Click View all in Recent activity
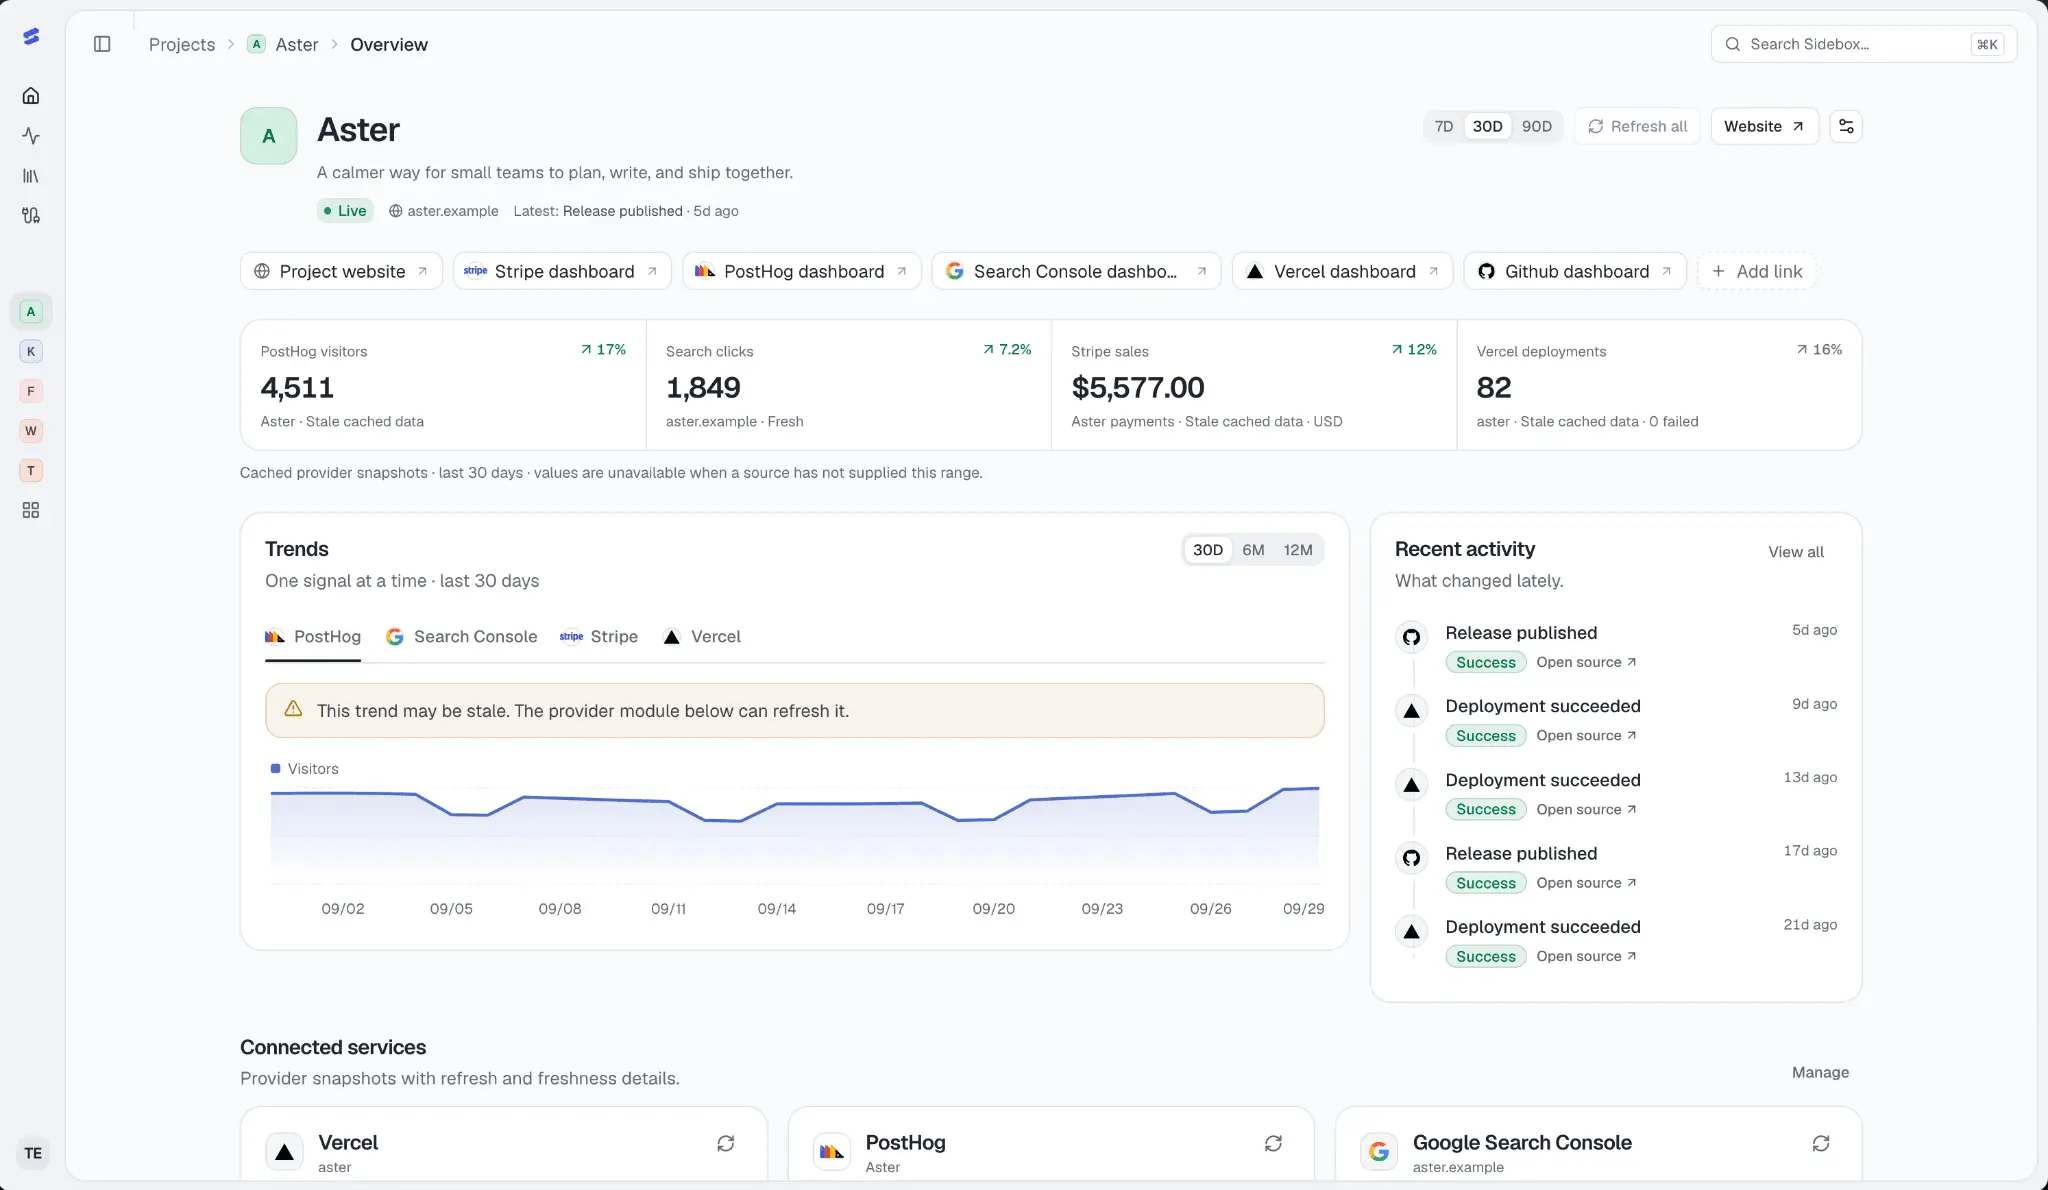2048x1190 pixels. coord(1796,552)
